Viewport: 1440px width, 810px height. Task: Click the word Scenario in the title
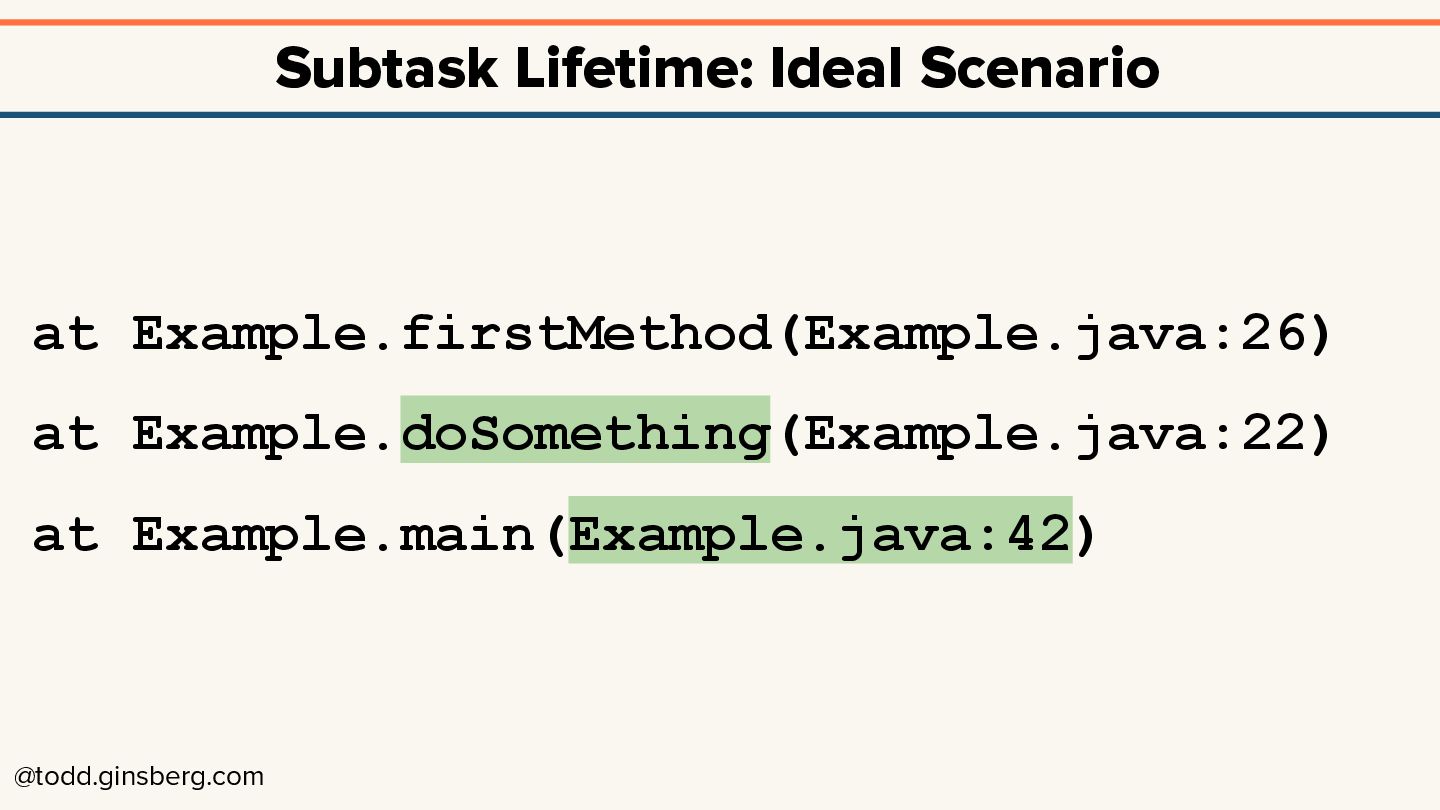tap(1040, 69)
